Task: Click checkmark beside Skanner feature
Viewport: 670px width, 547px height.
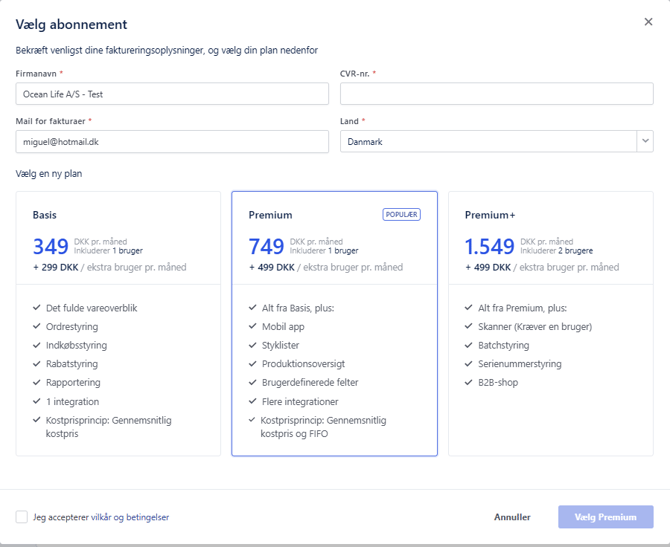Action: click(469, 327)
